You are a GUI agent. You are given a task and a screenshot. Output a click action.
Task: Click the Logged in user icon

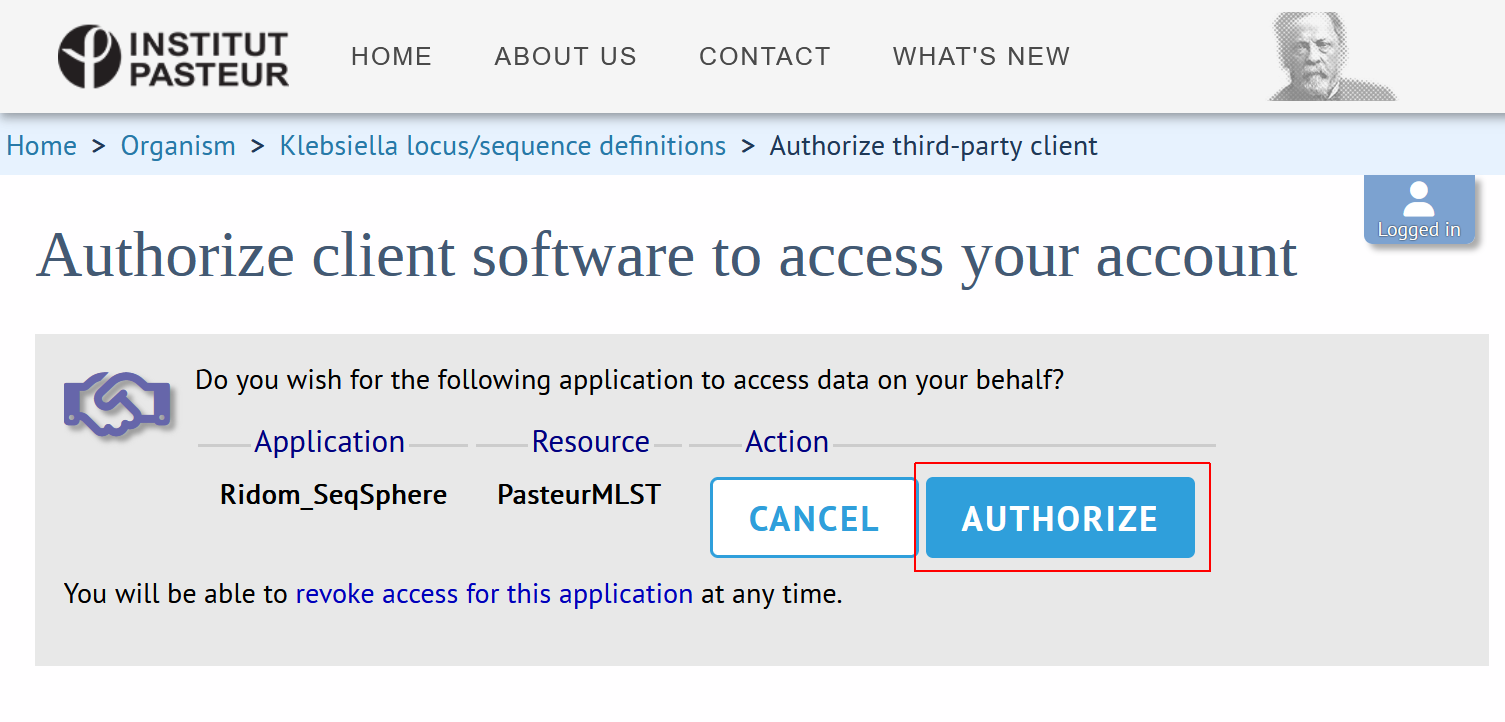point(1418,209)
